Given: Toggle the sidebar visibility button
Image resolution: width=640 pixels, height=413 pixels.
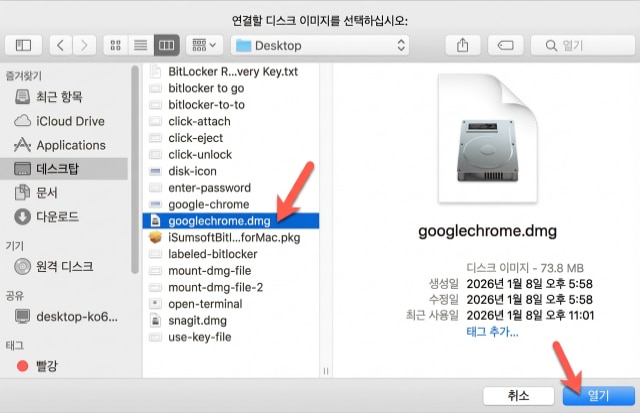Looking at the screenshot, I should point(23,45).
